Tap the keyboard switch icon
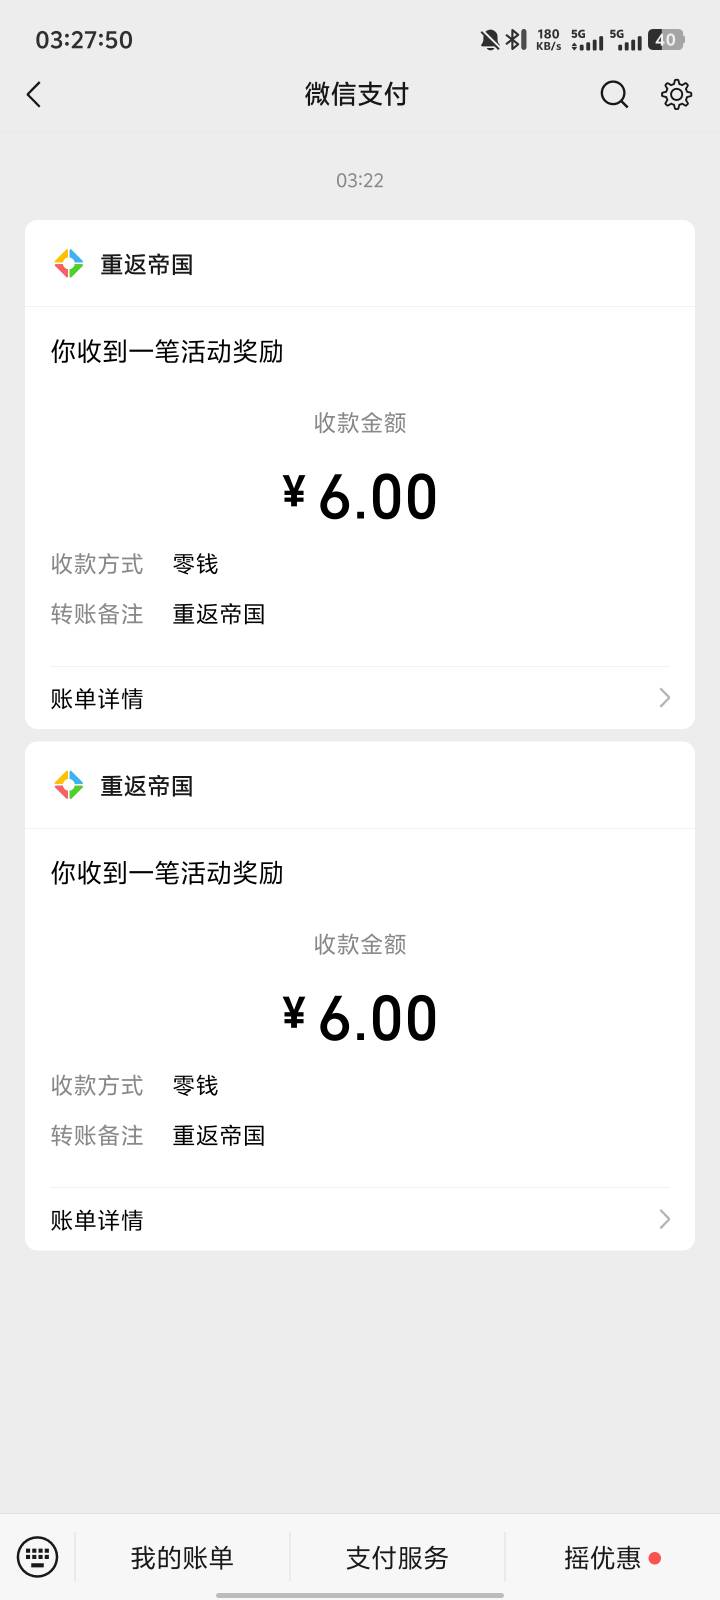Screen dimensions: 720x1600 pyautogui.click(x=38, y=1557)
